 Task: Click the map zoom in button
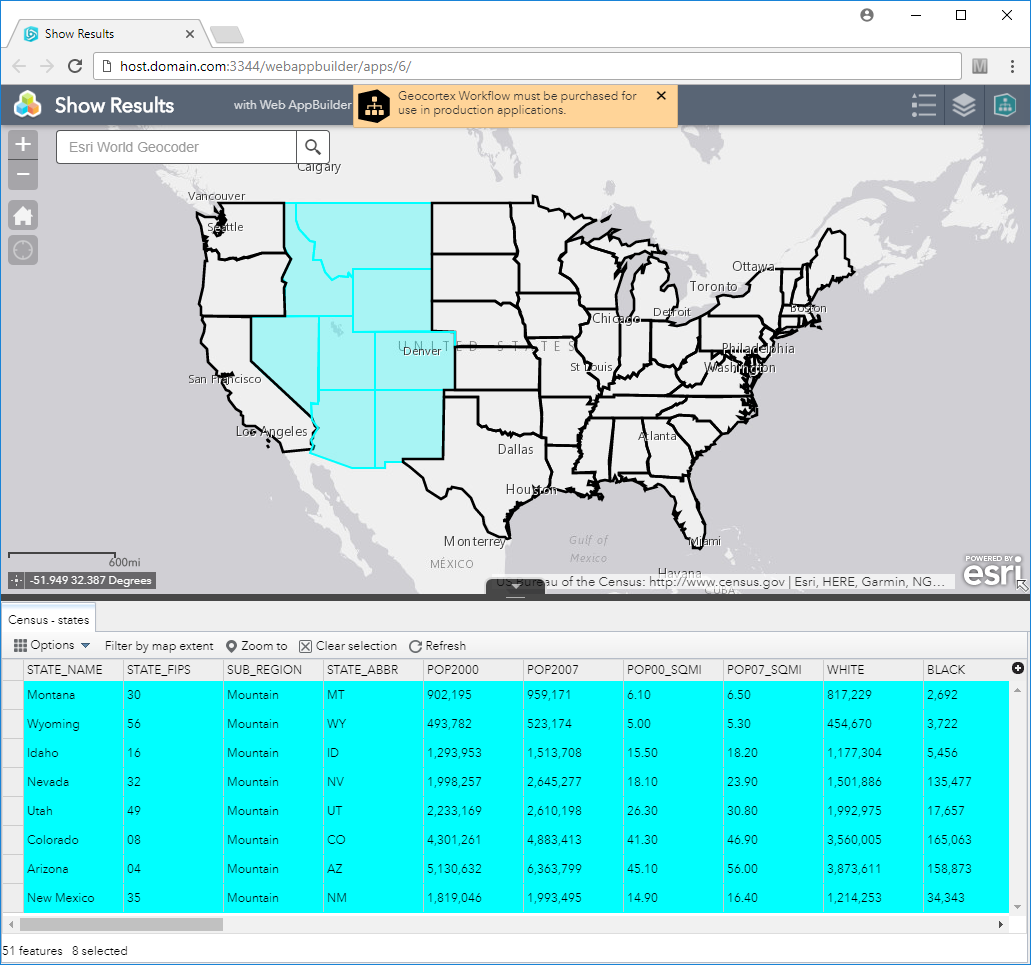pyautogui.click(x=23, y=145)
